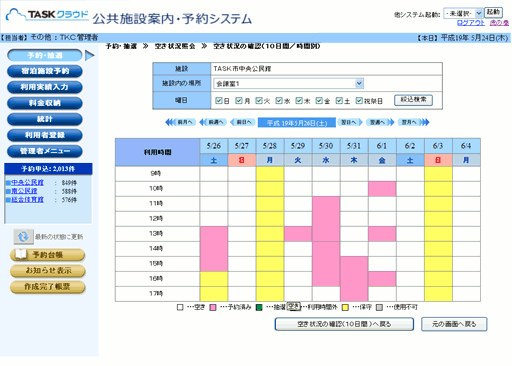Open the 中央公民館 link in reservation counts
This screenshot has width=512, height=366.
click(x=27, y=182)
